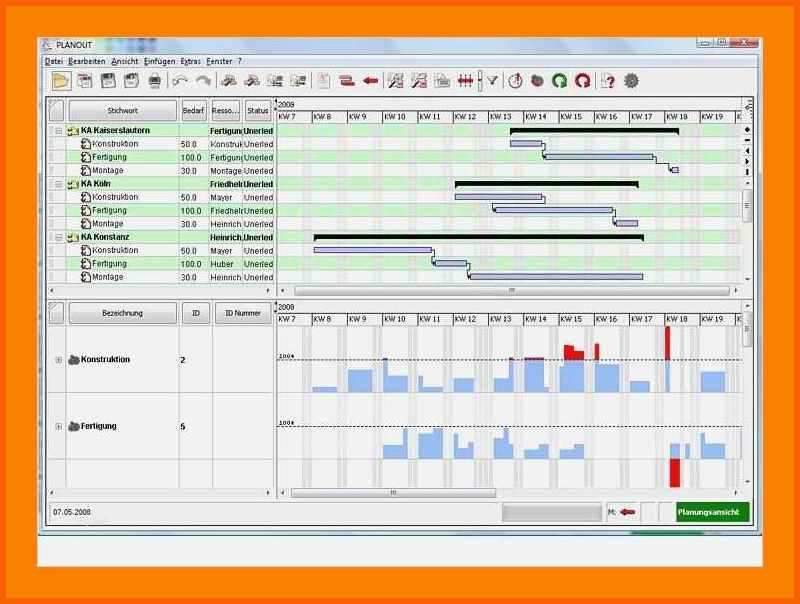Select the KA Köln Konstruktion Gantt bar
800x604 pixels.
click(x=498, y=197)
